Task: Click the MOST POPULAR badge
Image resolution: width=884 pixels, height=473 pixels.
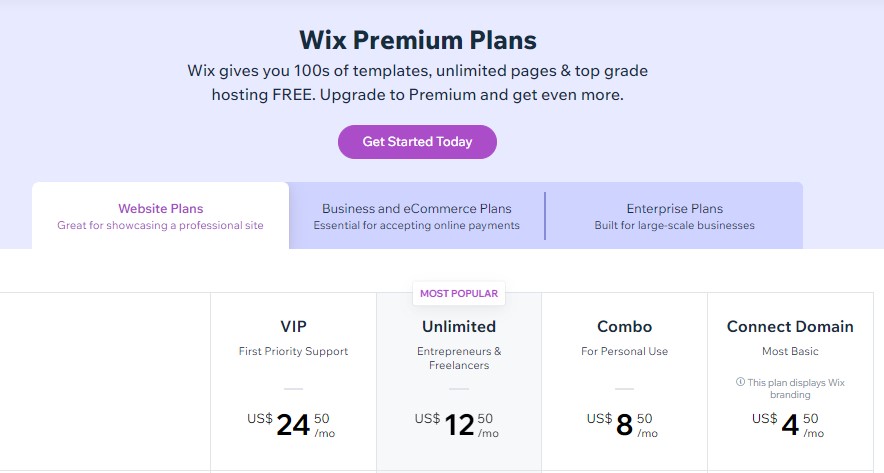Action: click(459, 293)
